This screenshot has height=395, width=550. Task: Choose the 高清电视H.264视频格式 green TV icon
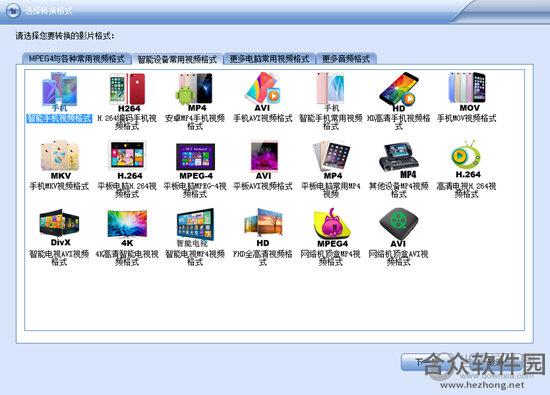tap(467, 159)
